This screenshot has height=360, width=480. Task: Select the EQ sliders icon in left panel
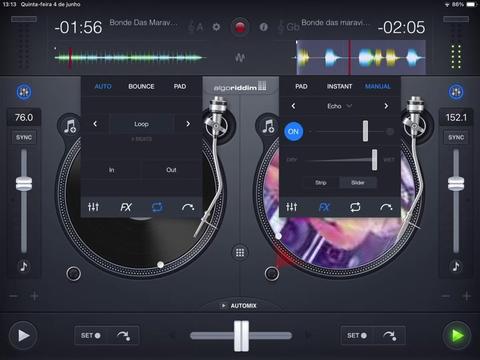coord(93,207)
